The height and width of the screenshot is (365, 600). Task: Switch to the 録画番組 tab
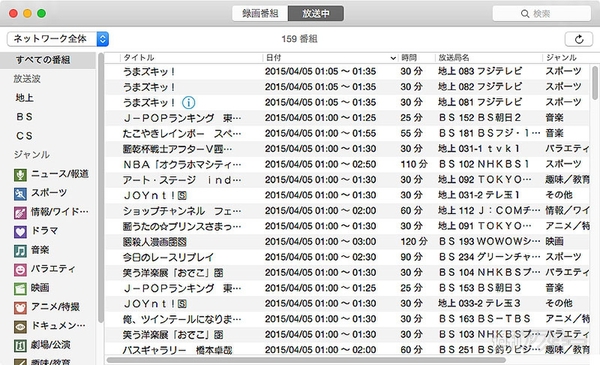pos(260,13)
